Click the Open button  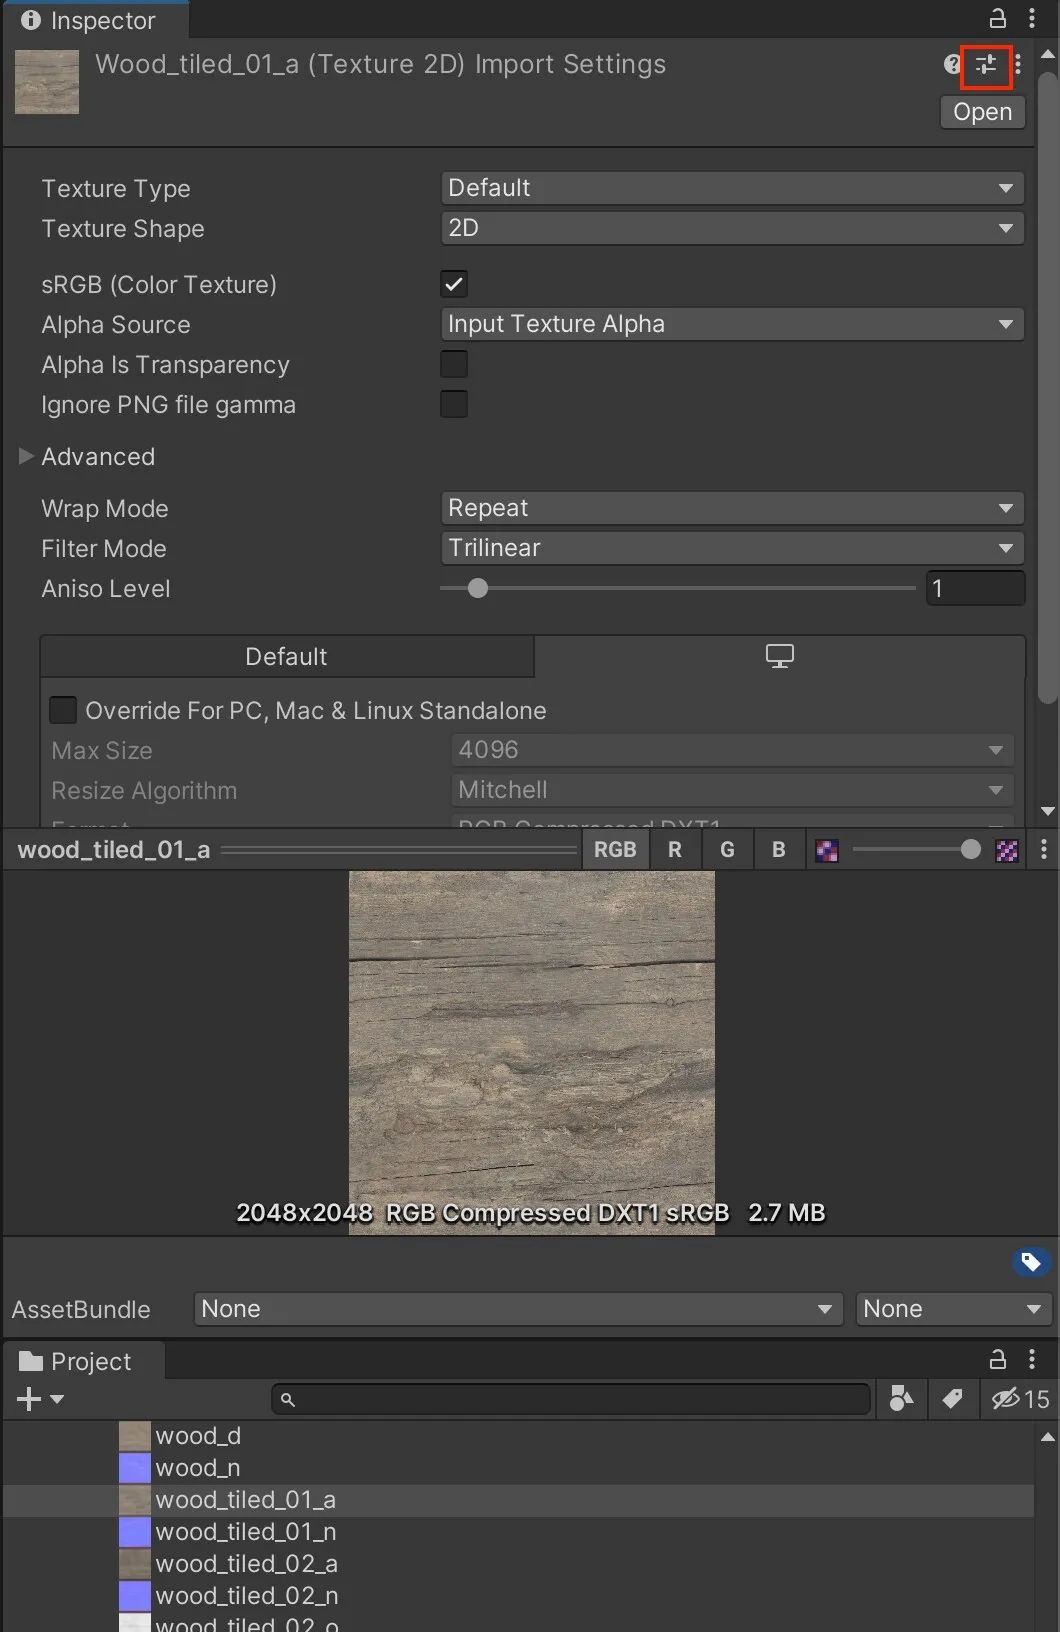pyautogui.click(x=981, y=112)
